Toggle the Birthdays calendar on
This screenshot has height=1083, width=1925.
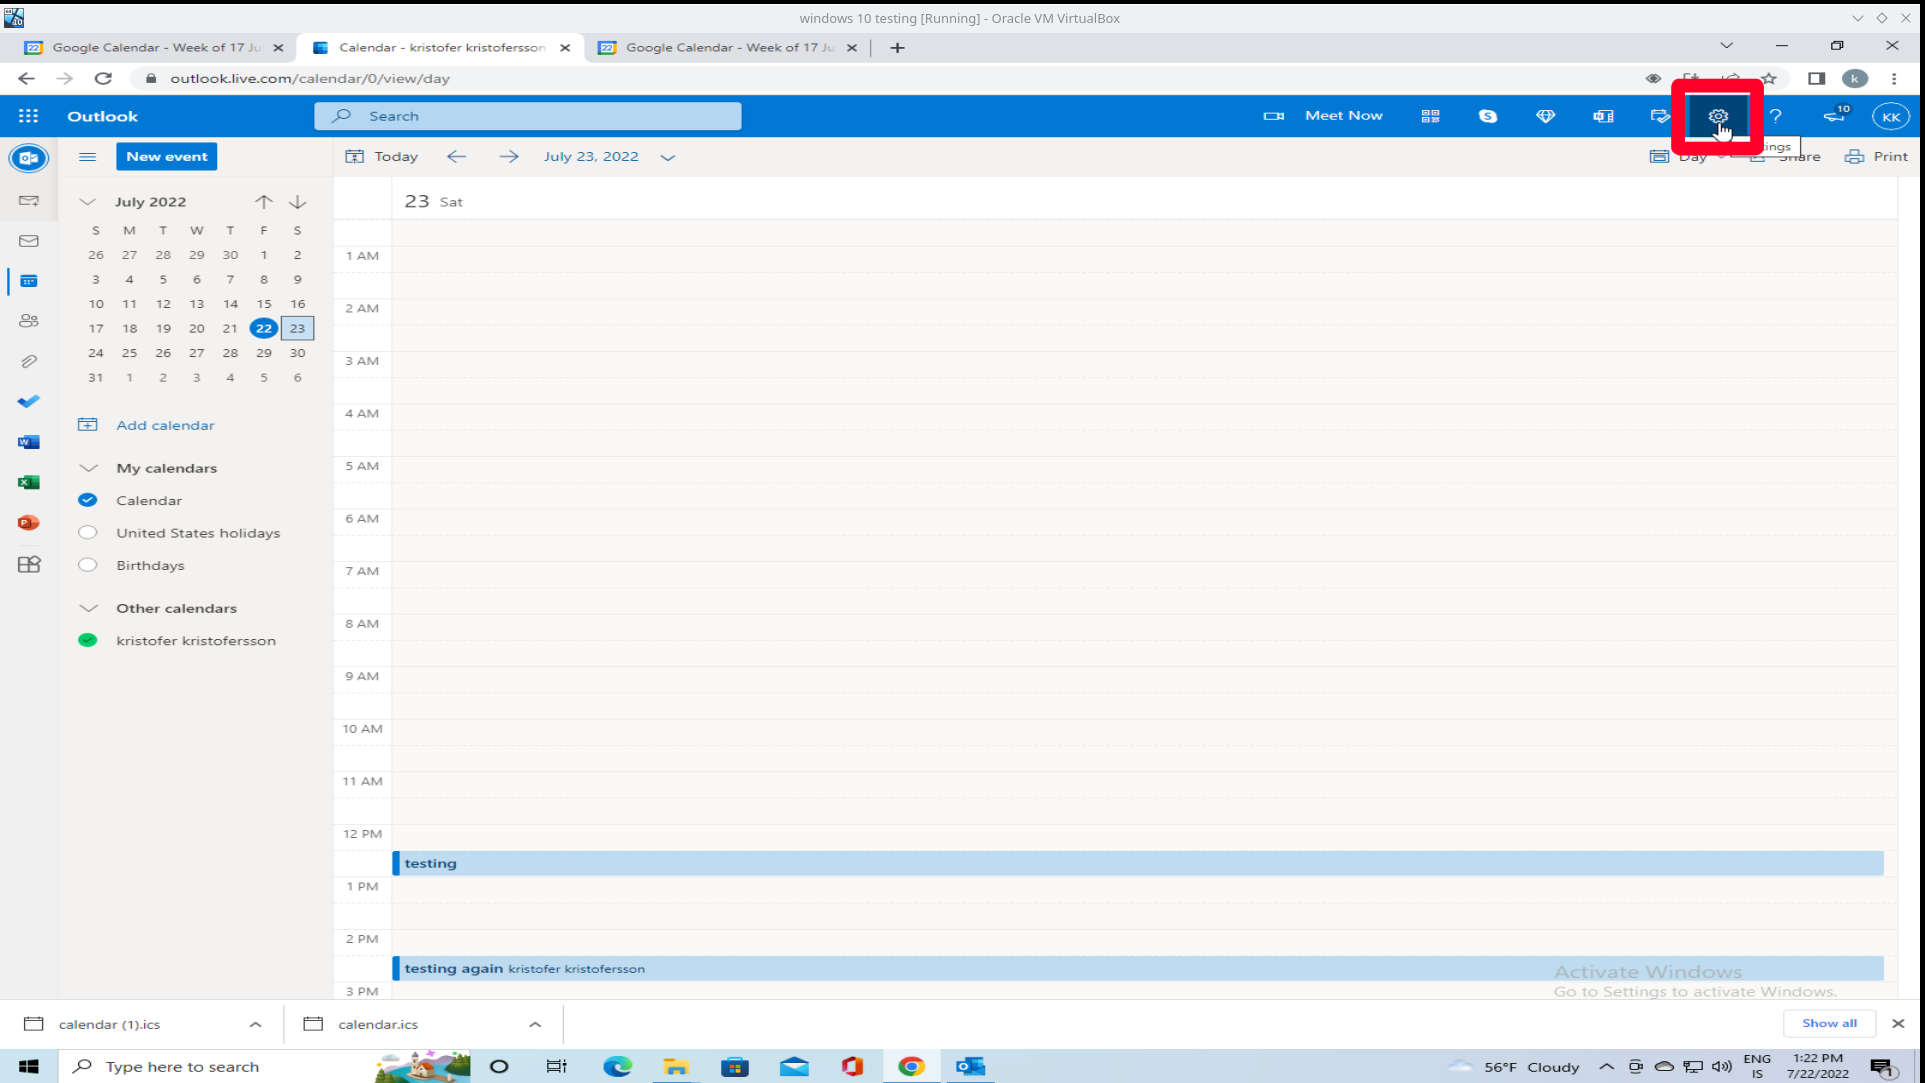88,565
